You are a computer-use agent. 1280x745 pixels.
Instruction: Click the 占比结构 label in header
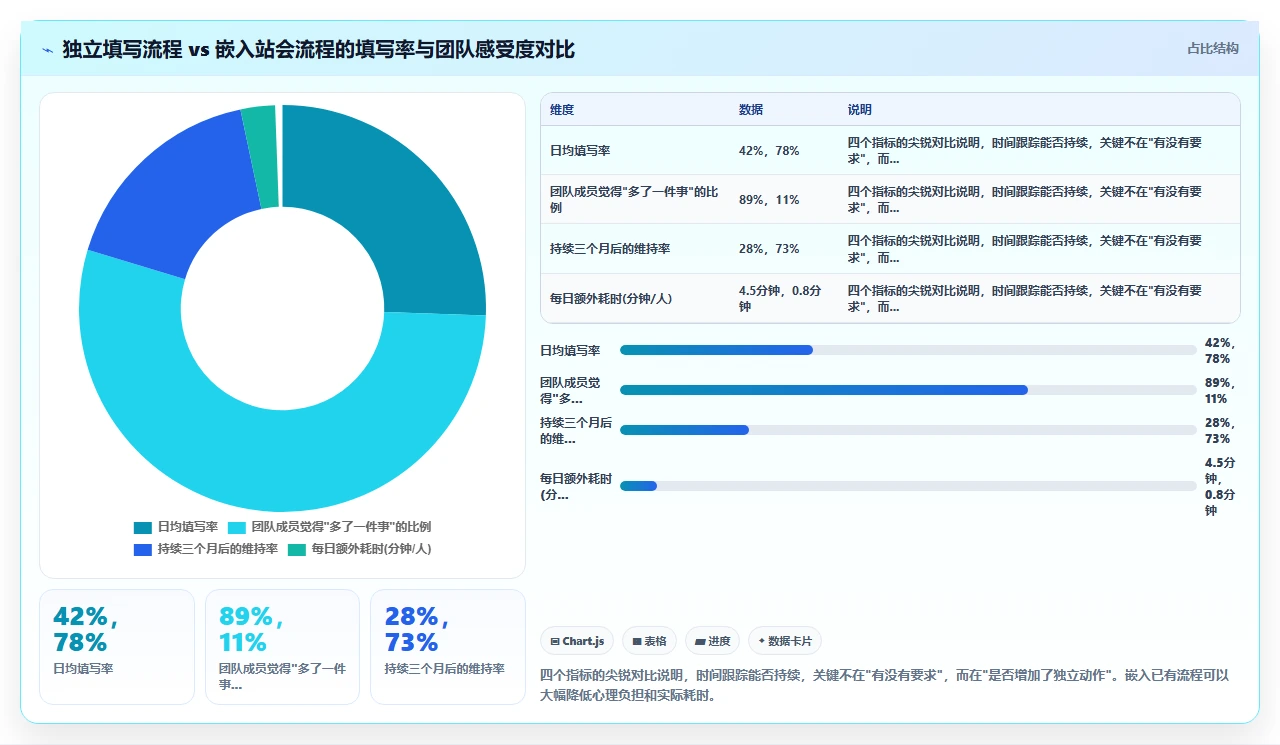(x=1213, y=48)
